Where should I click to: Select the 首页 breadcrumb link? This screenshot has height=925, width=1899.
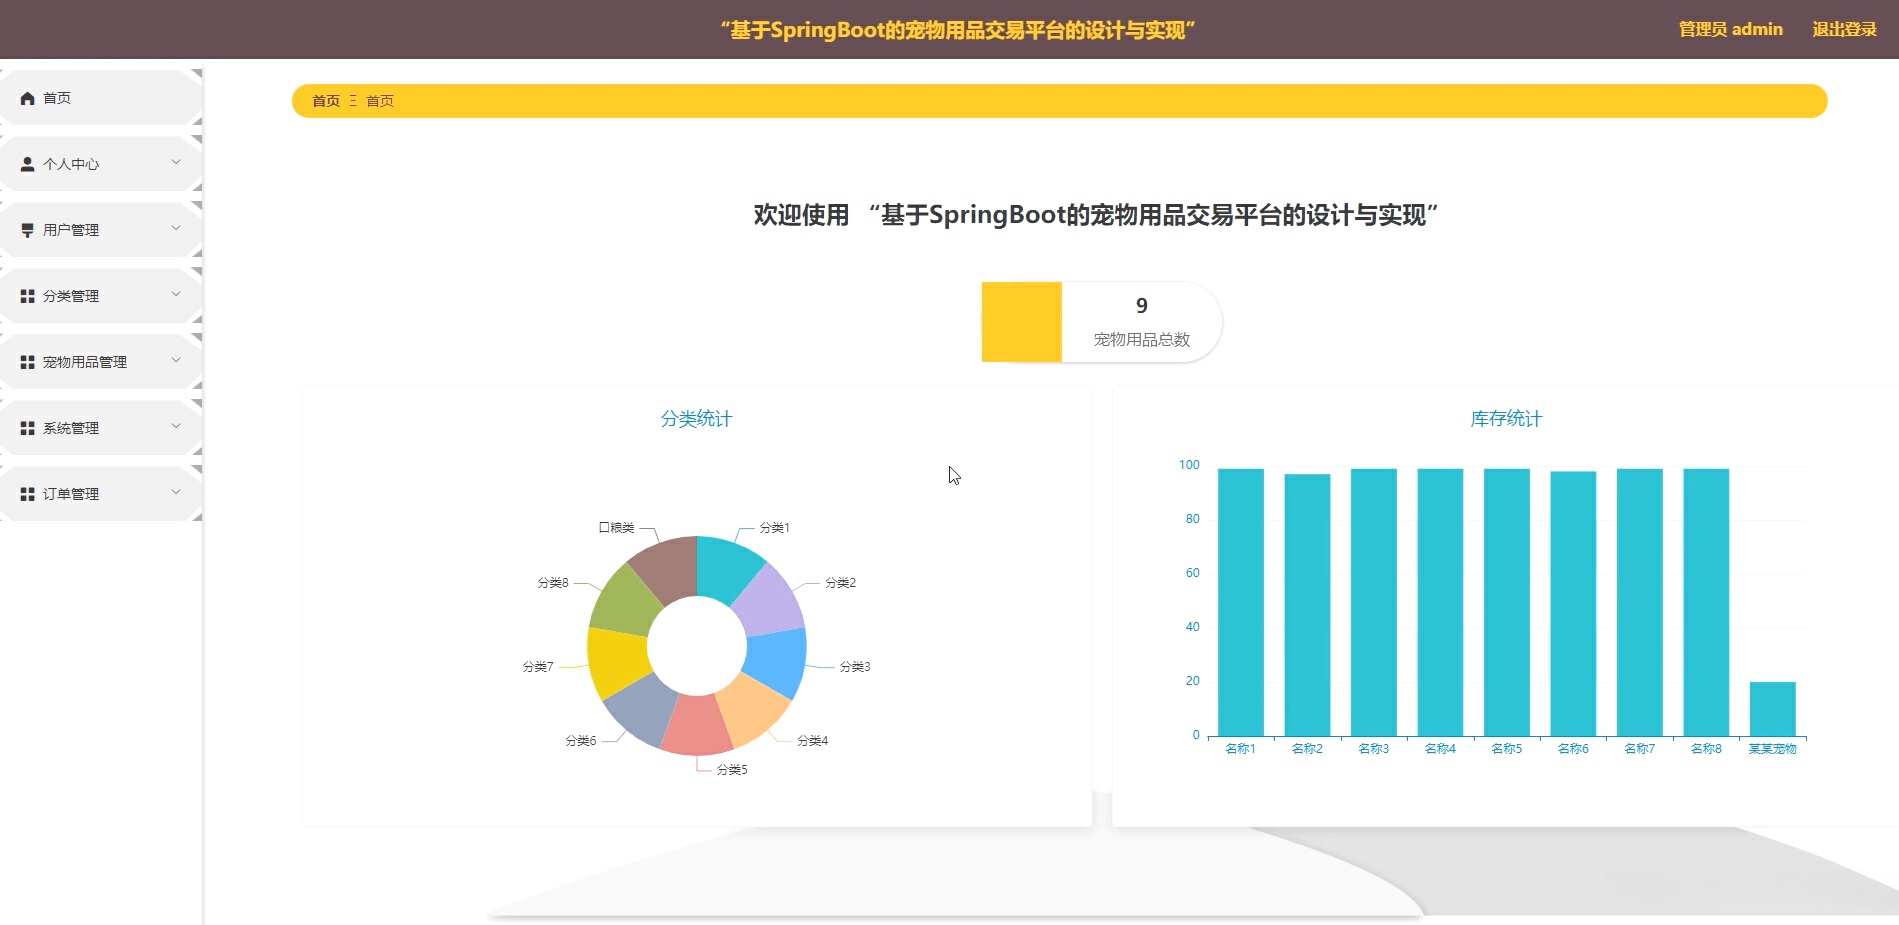click(x=324, y=100)
